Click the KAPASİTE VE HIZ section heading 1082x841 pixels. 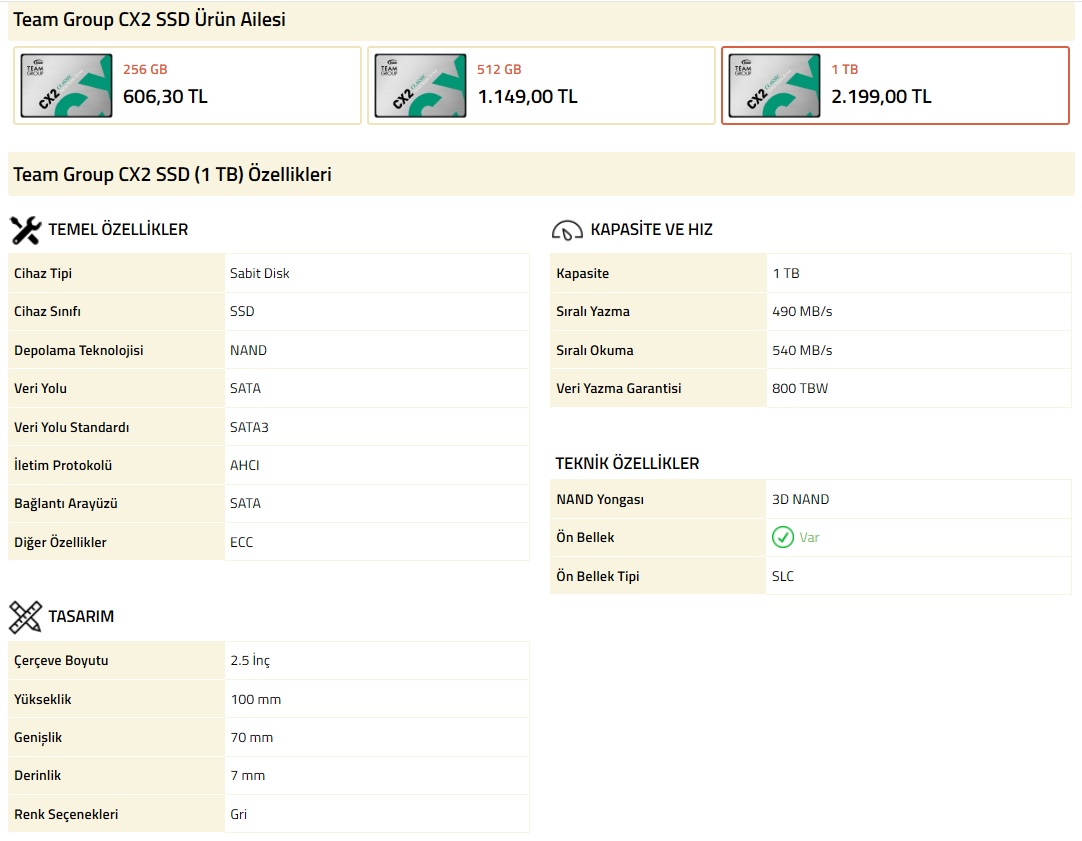[651, 230]
